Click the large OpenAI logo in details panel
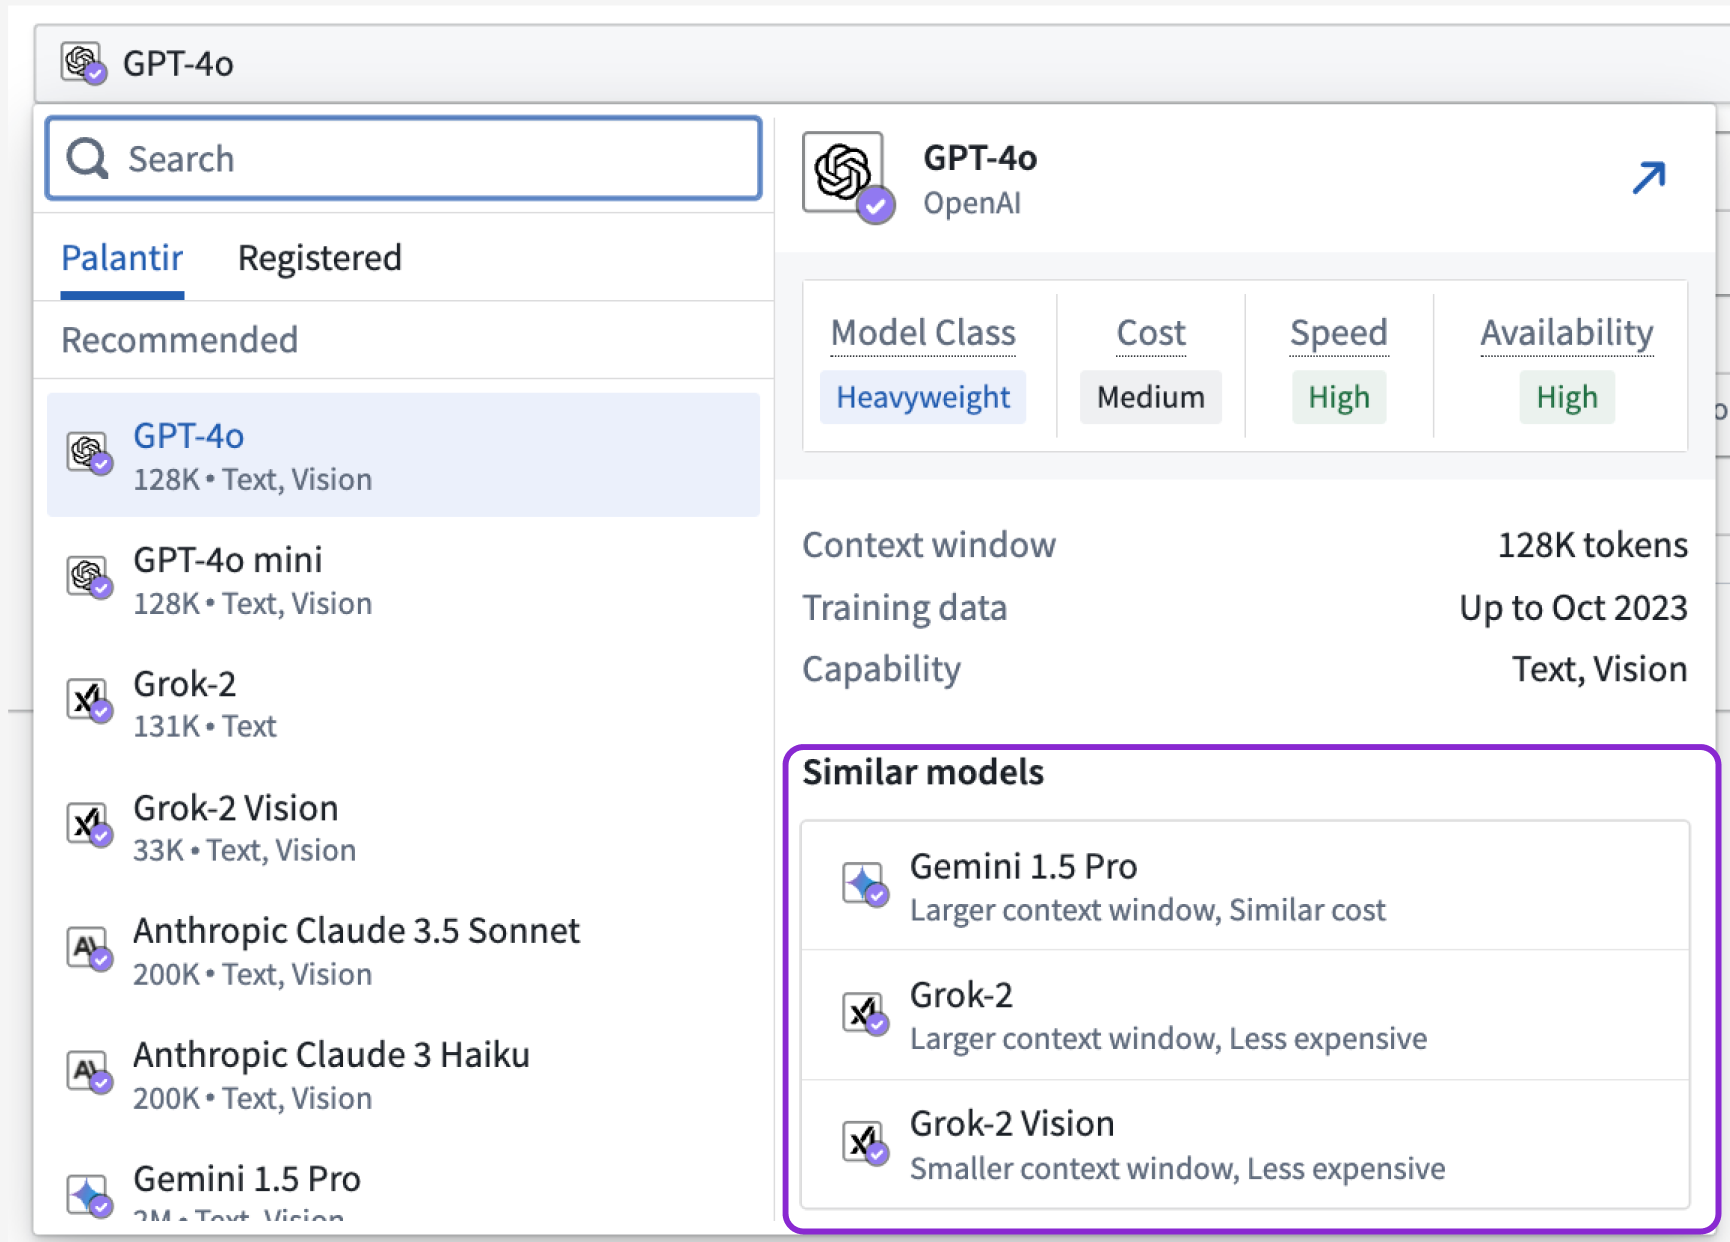This screenshot has height=1242, width=1730. coord(848,176)
